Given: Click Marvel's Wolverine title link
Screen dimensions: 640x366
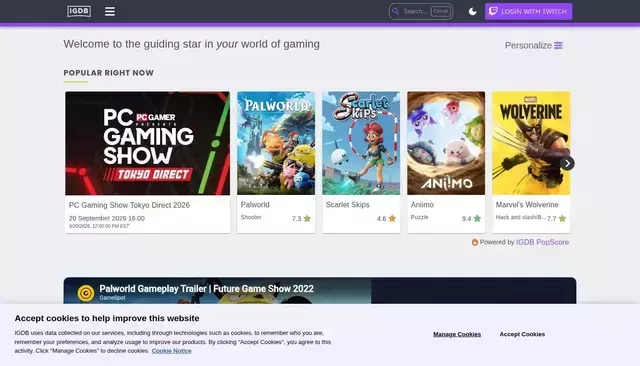Looking at the screenshot, I should (527, 204).
